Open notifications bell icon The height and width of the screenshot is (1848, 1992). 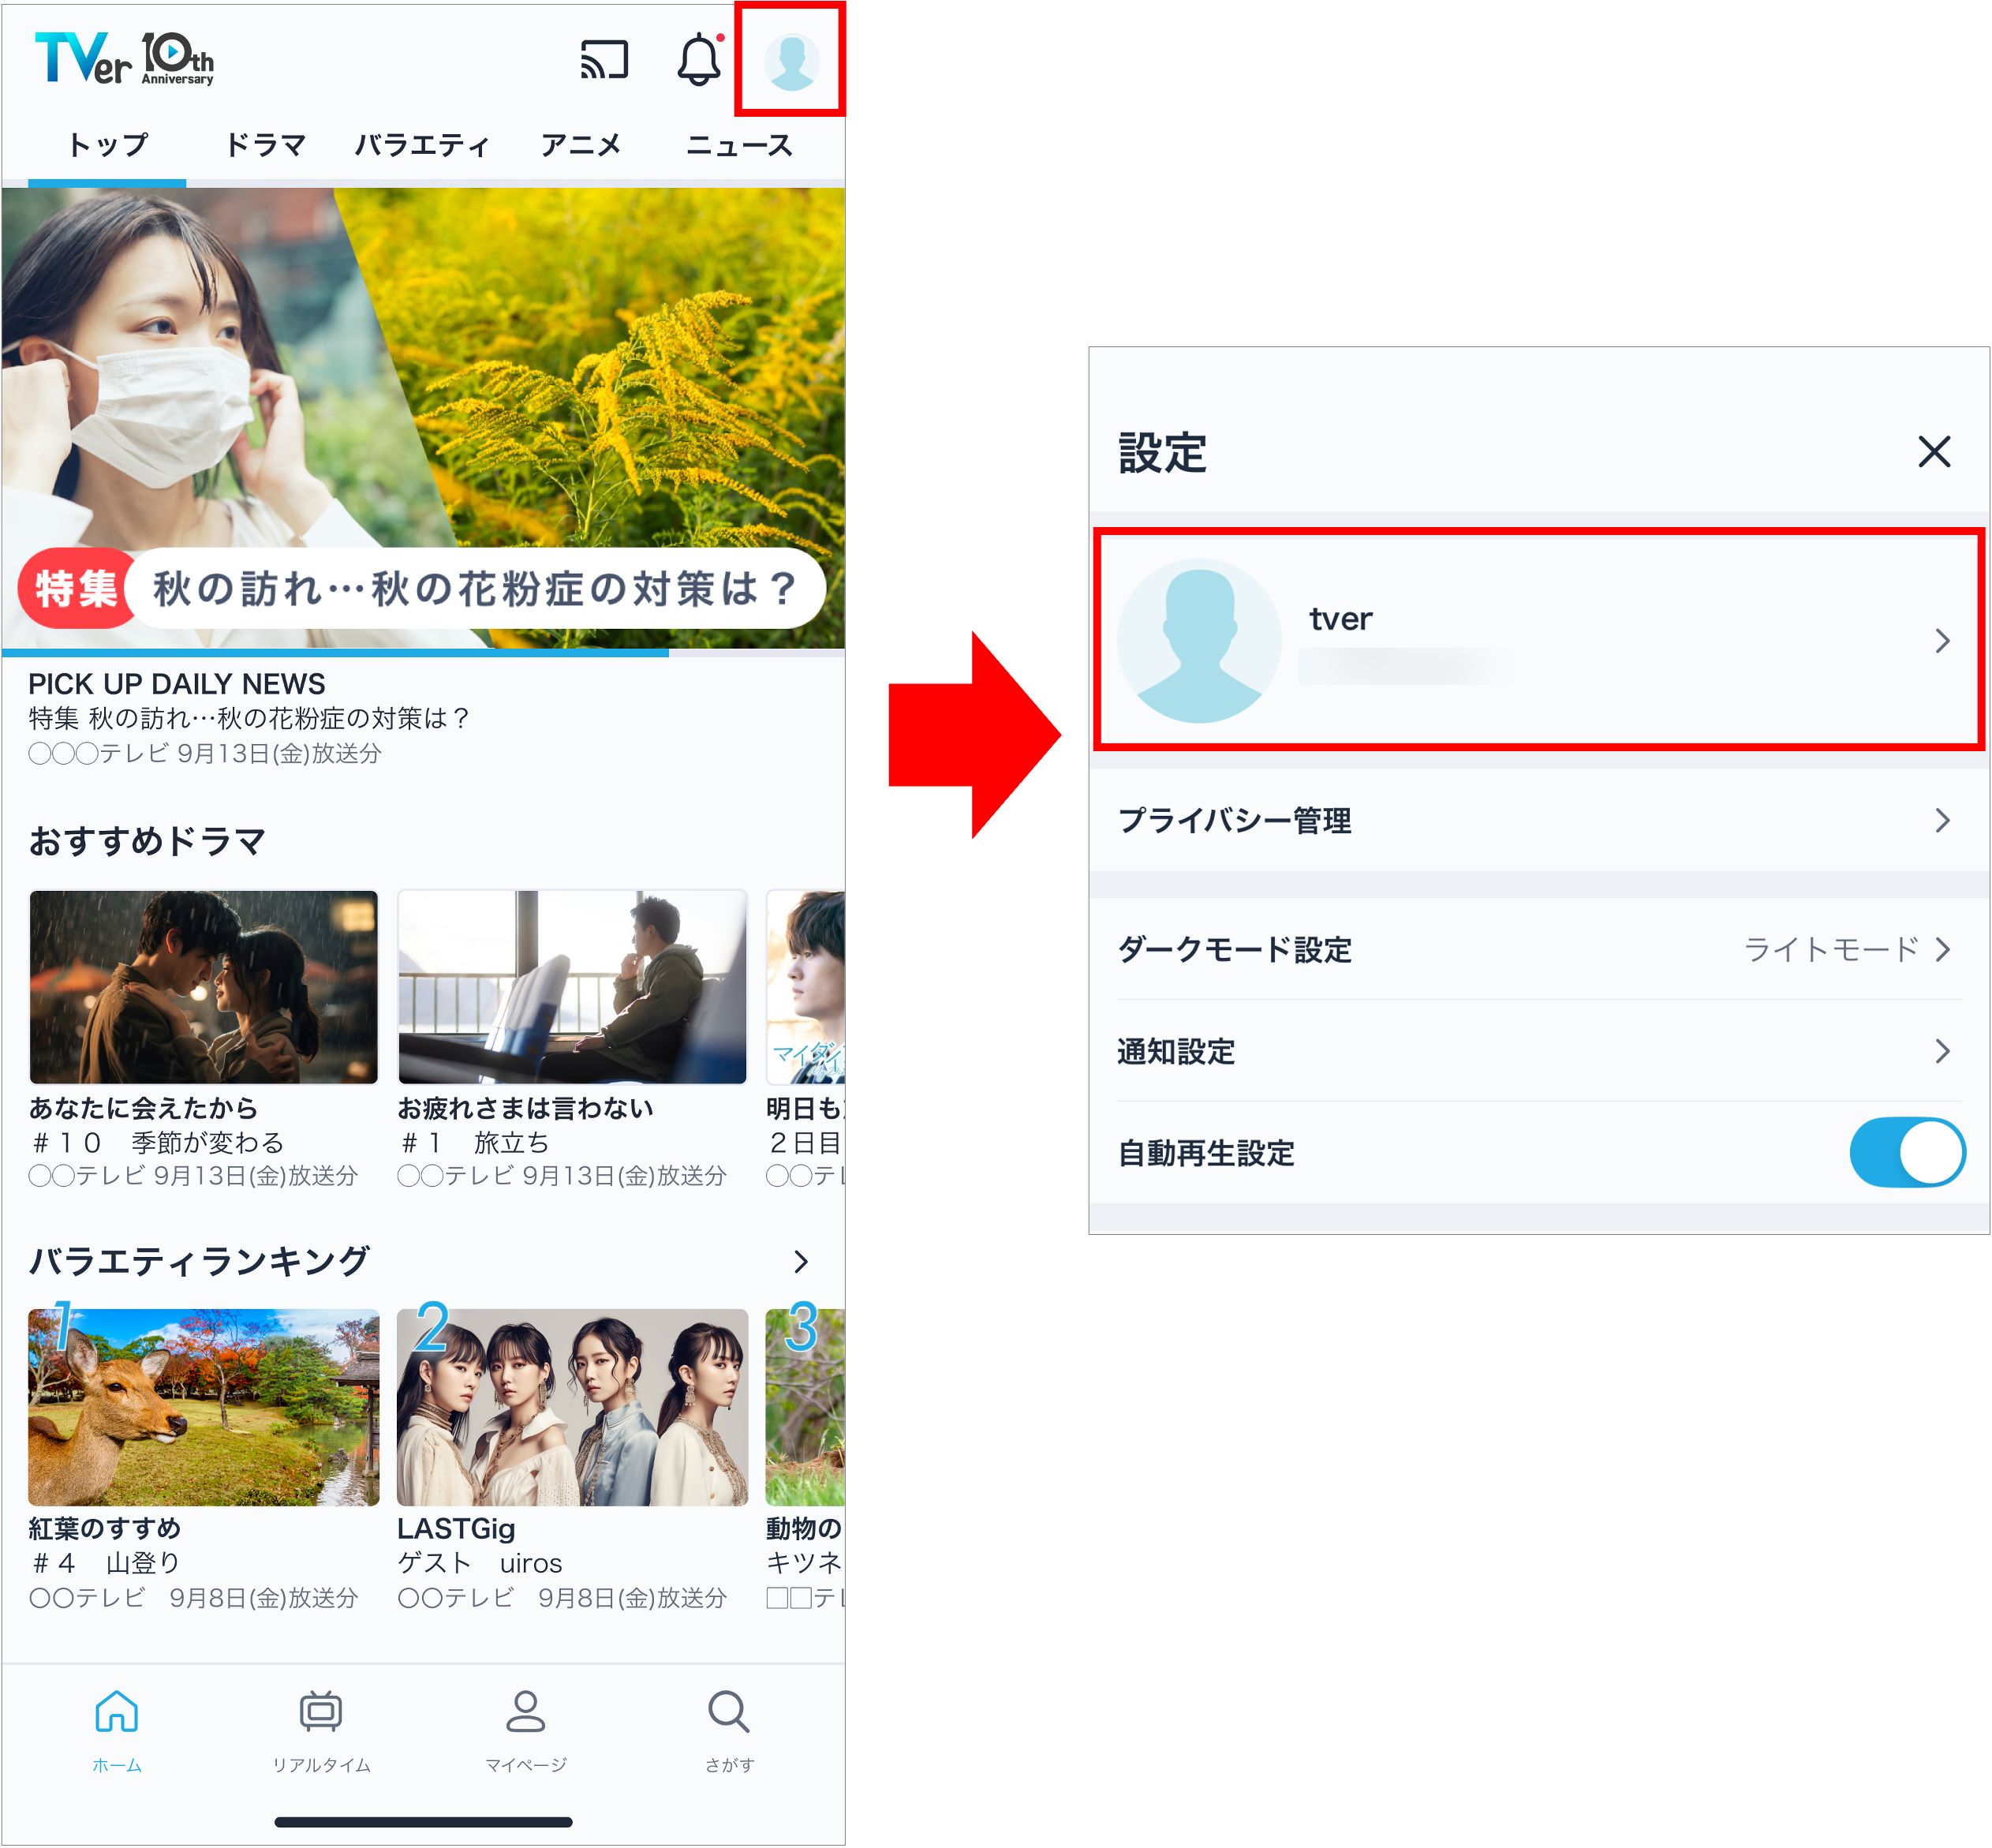(699, 60)
